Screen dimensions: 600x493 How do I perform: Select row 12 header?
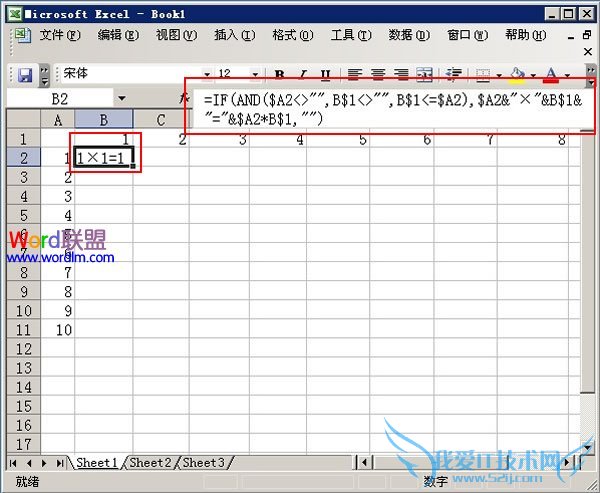pos(24,349)
